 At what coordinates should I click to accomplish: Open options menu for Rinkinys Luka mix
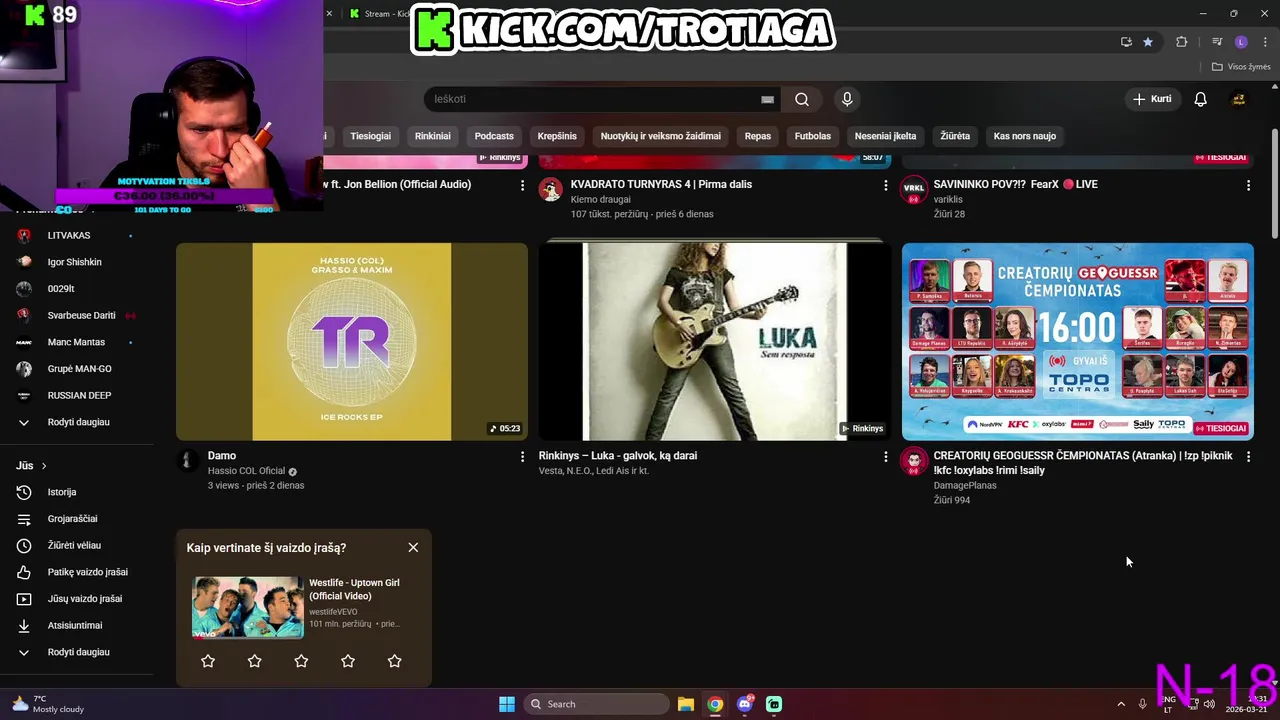coord(885,456)
